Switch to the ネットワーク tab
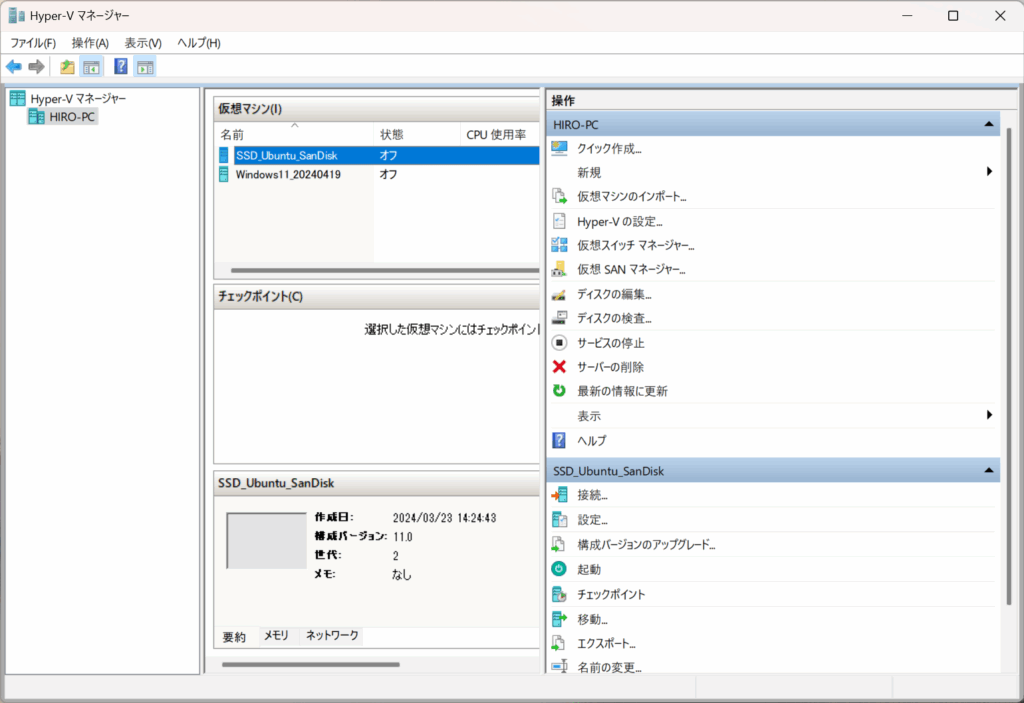The image size is (1024, 703). click(x=332, y=636)
